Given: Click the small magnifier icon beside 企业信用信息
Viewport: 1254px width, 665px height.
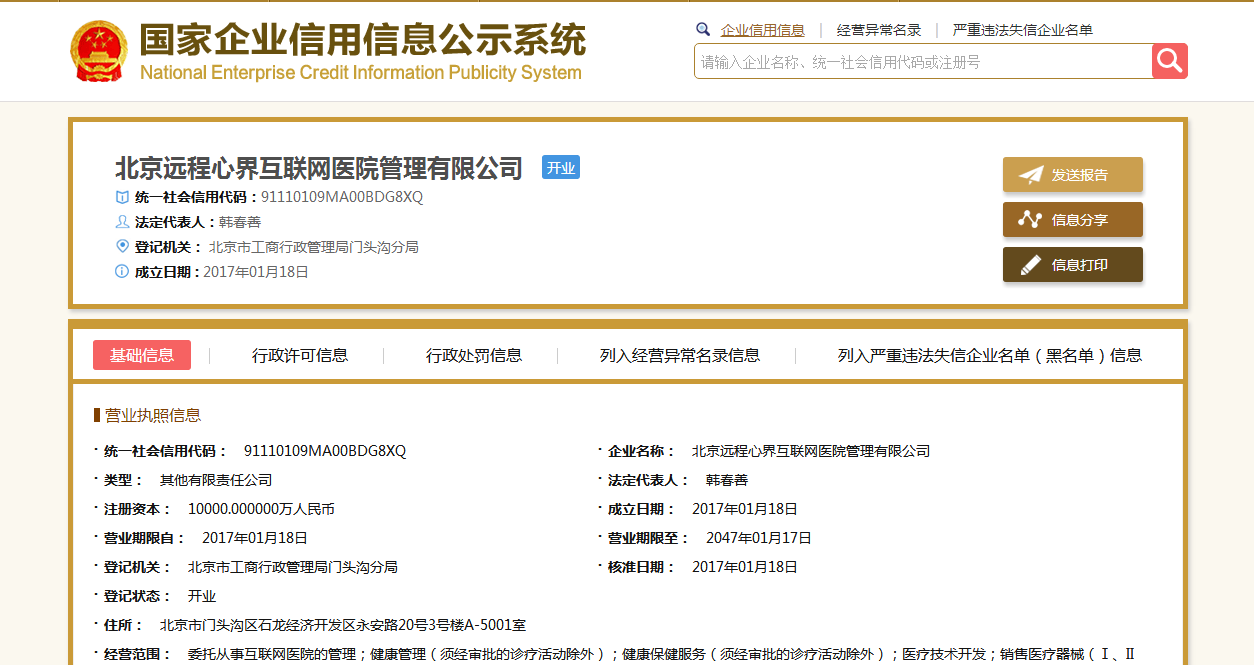Looking at the screenshot, I should pyautogui.click(x=703, y=30).
